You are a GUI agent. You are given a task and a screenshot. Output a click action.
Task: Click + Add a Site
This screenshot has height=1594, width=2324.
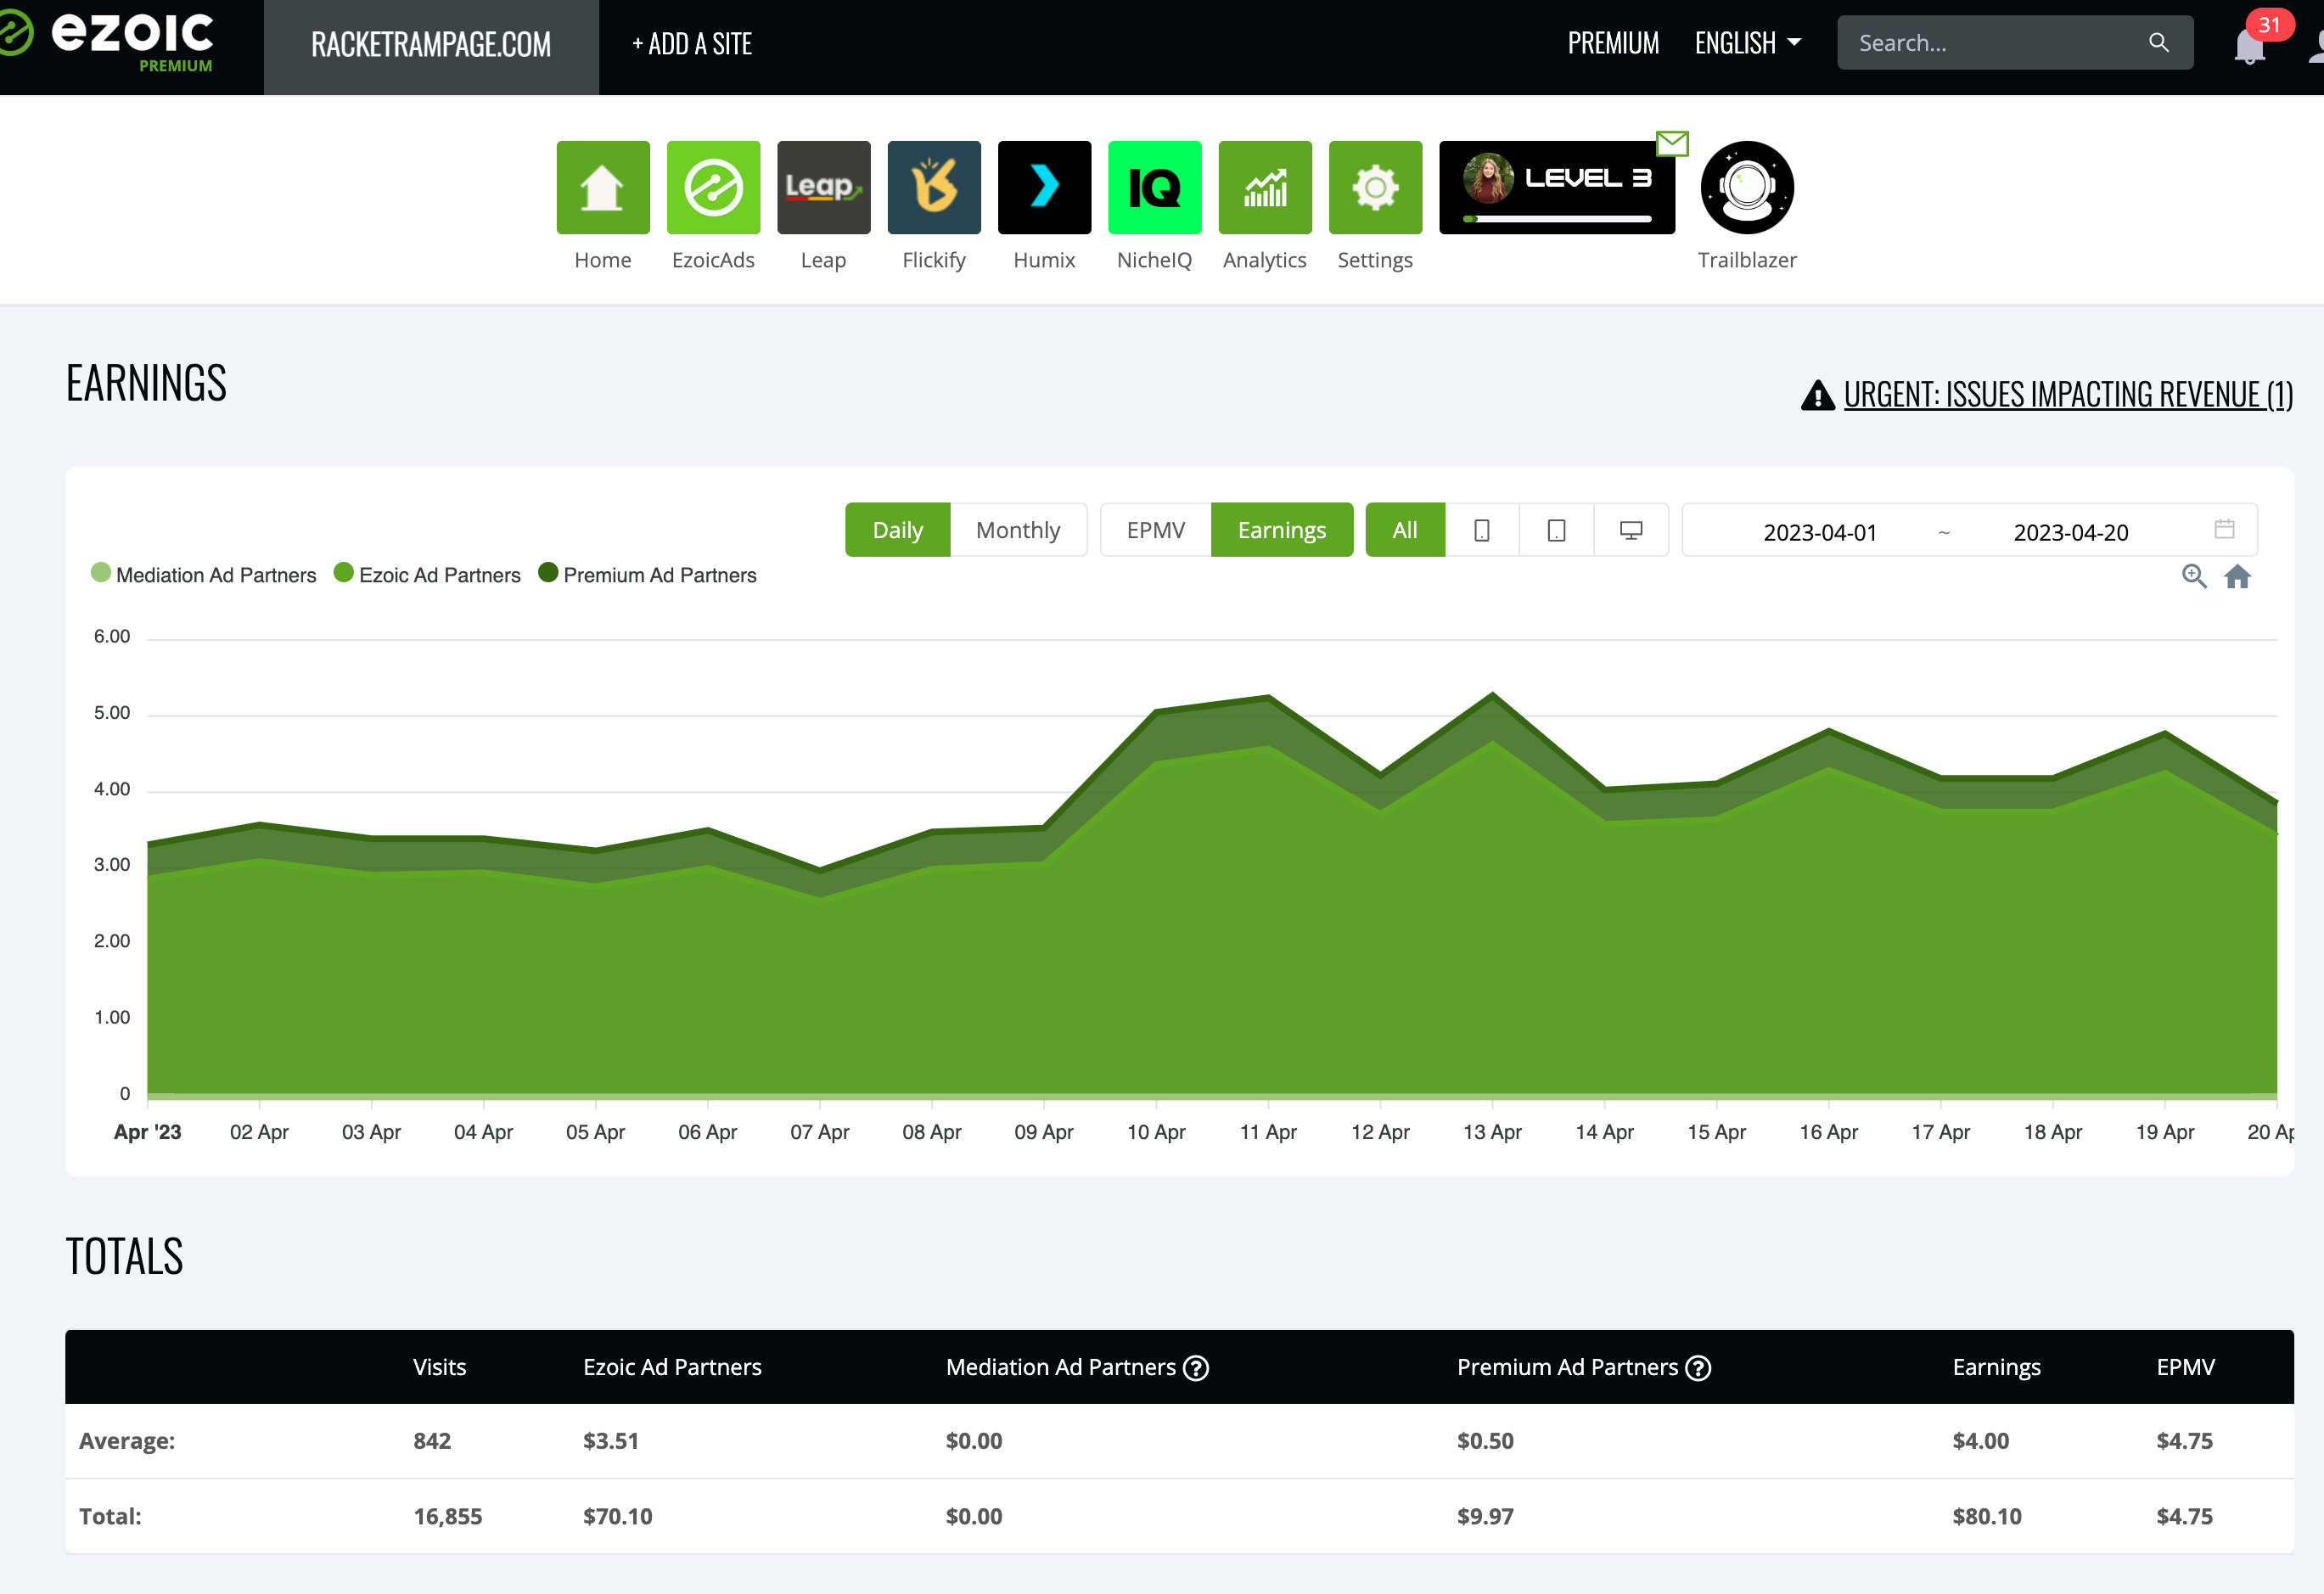click(x=691, y=44)
